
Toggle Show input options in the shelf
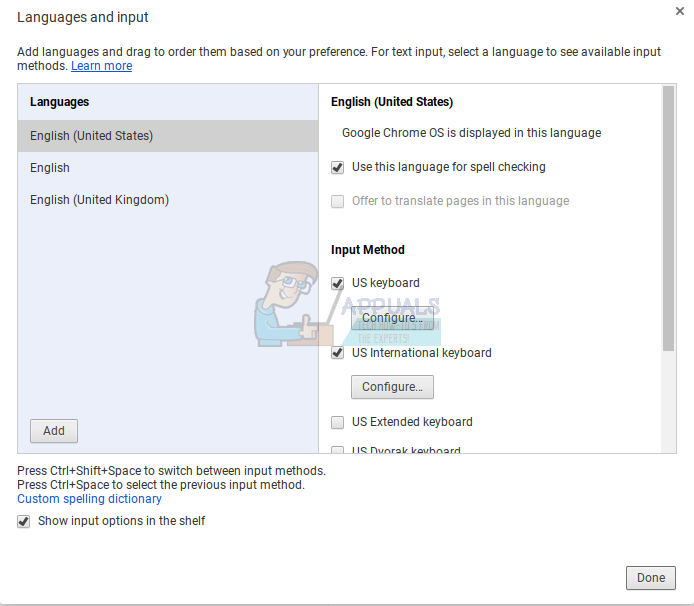[24, 521]
